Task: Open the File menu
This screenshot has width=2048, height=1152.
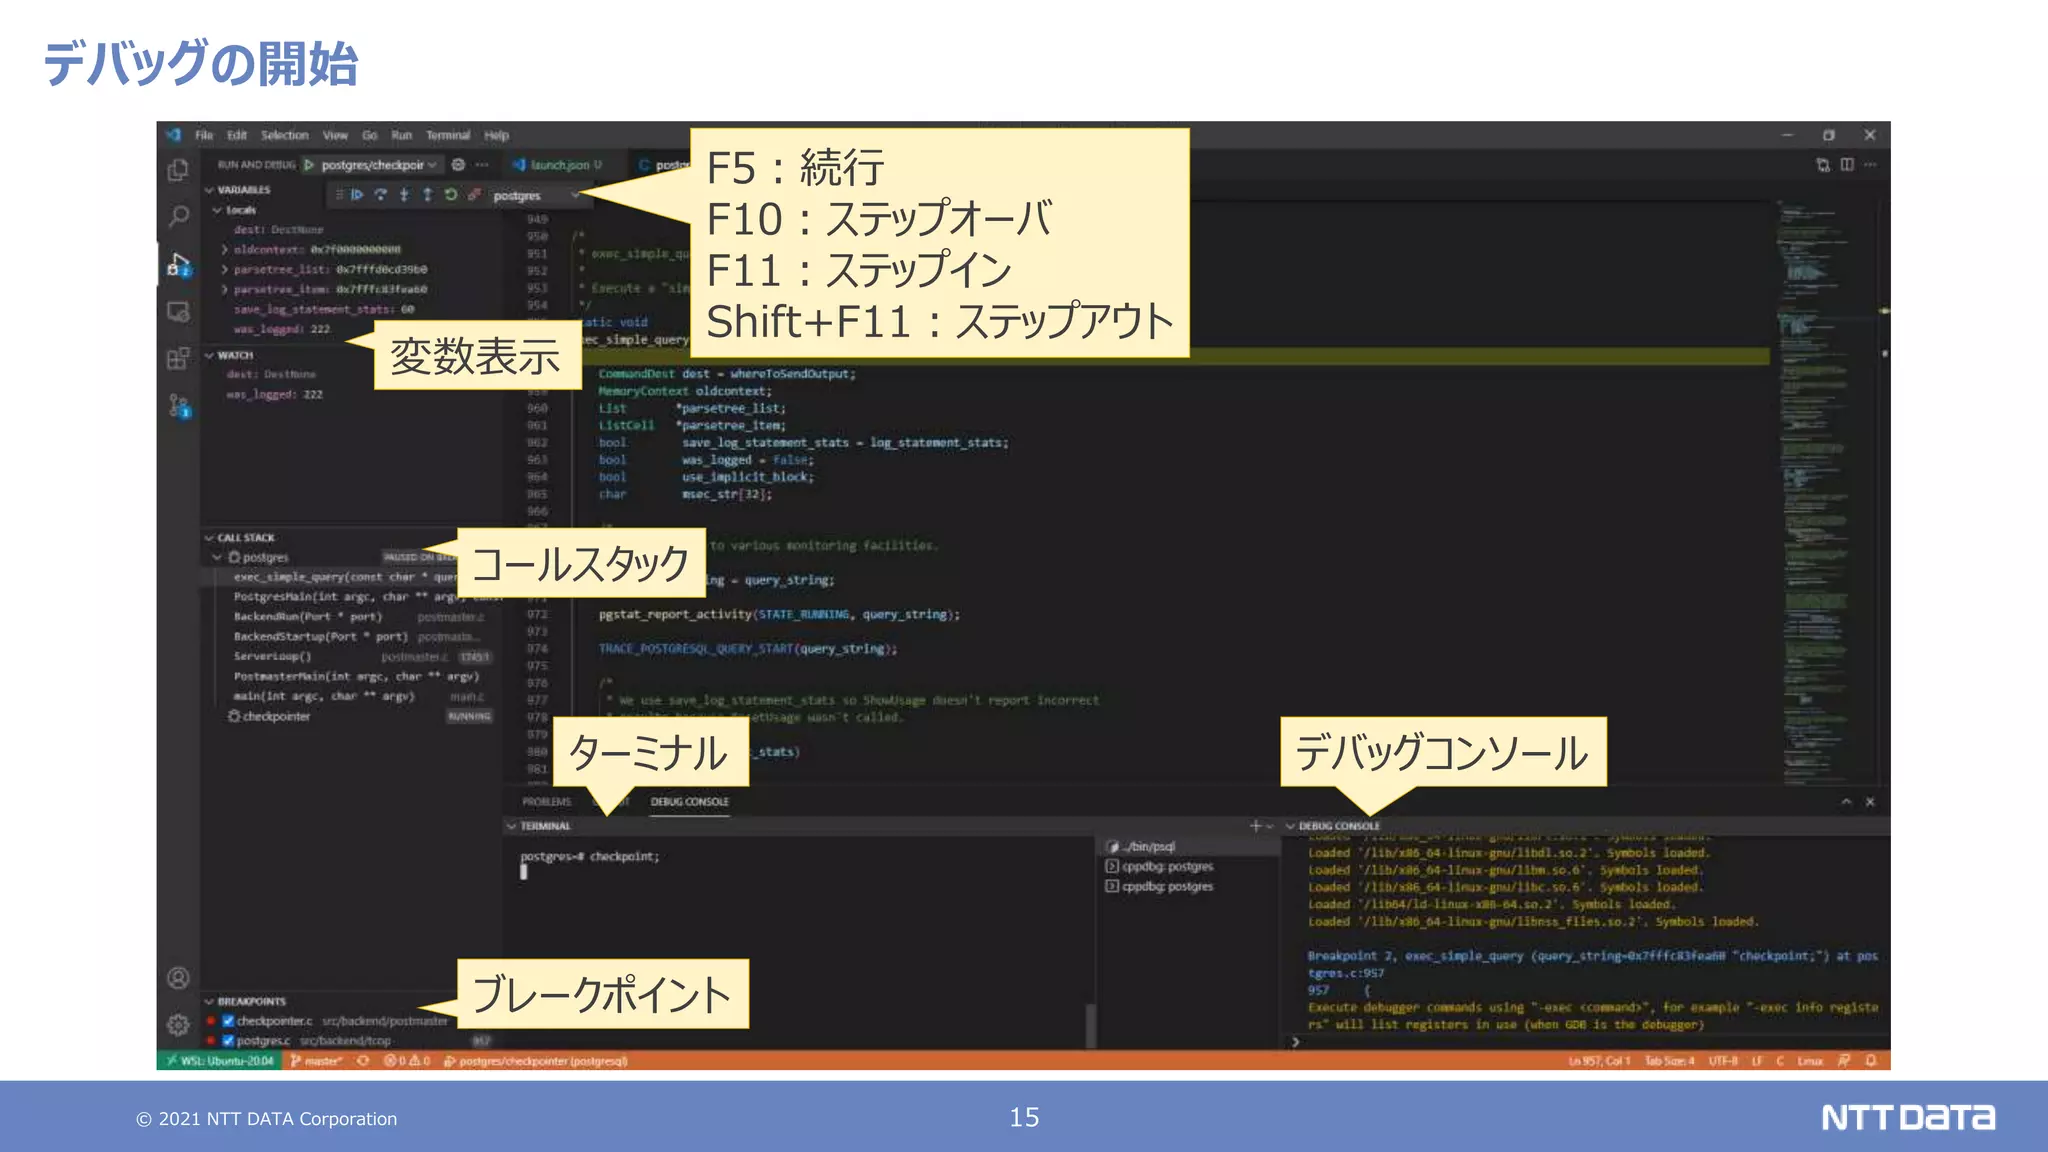Action: point(204,135)
